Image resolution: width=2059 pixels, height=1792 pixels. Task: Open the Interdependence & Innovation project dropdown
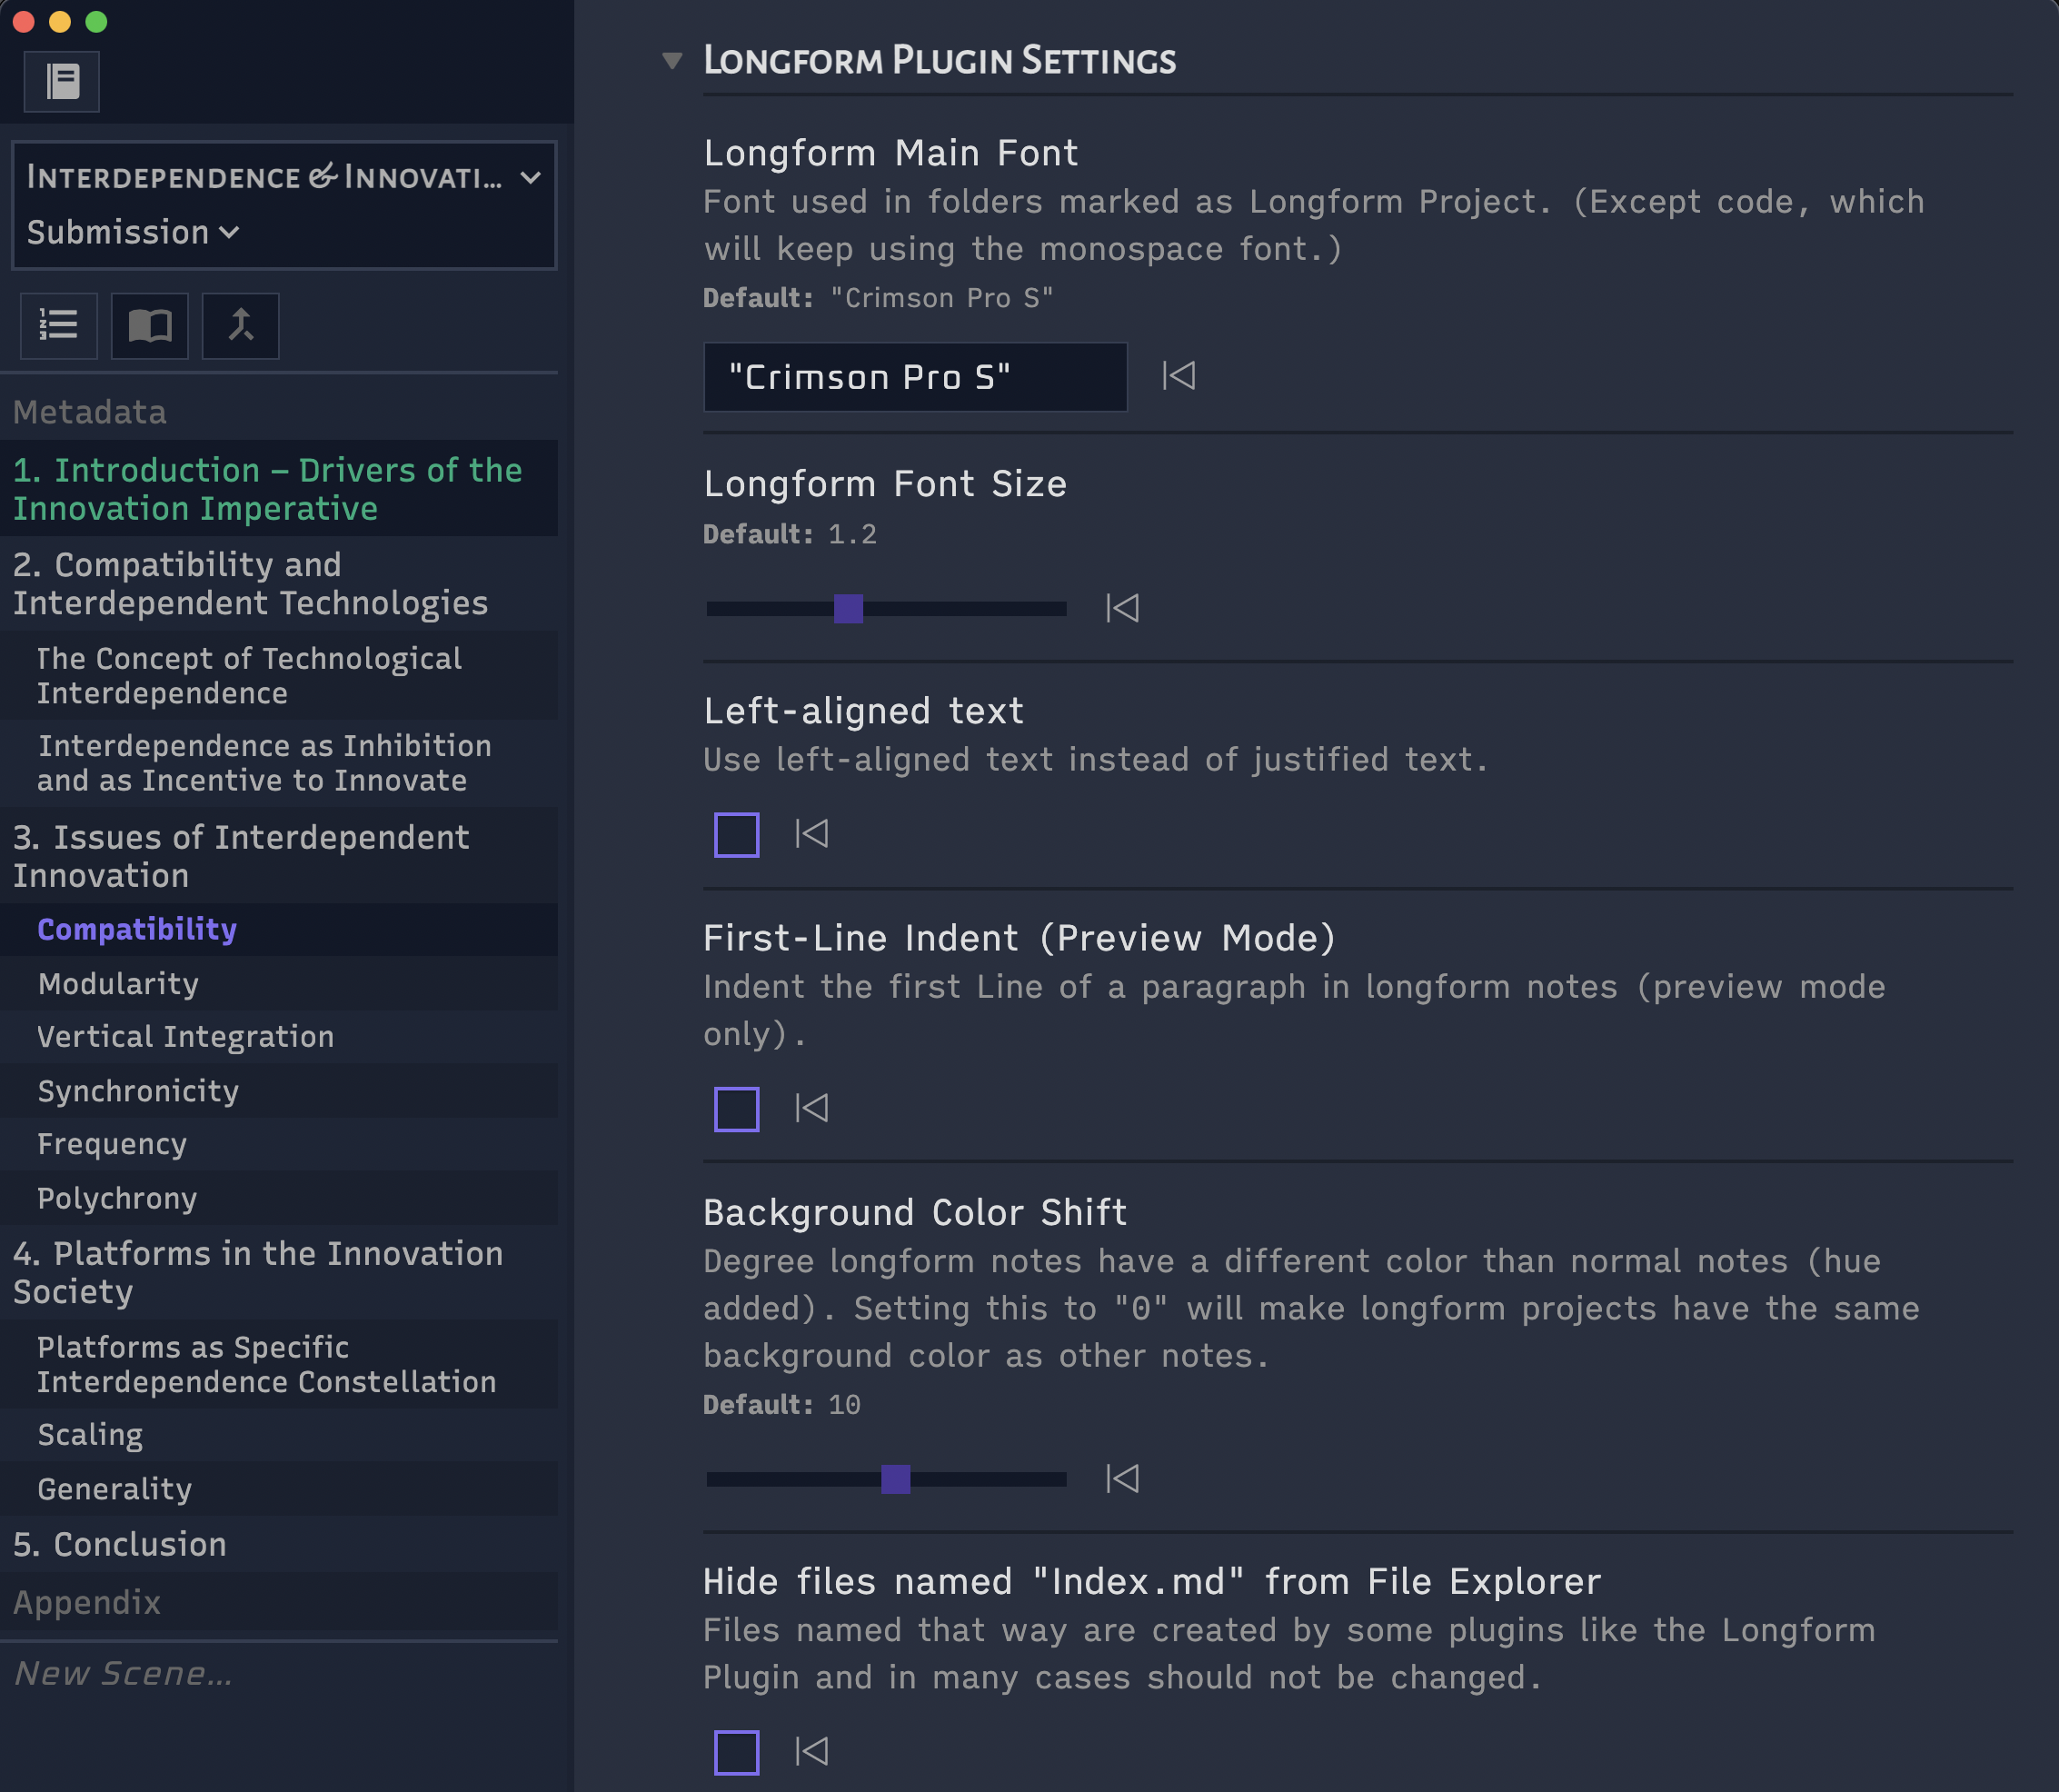(x=283, y=177)
